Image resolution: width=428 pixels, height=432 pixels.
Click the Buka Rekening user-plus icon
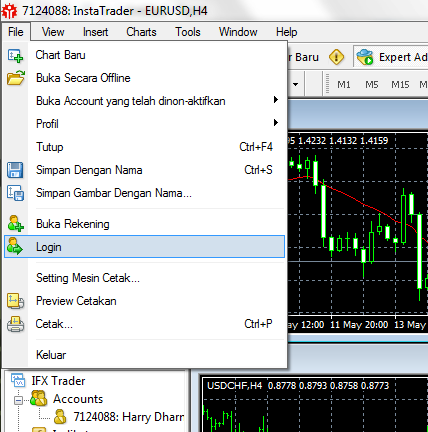[15, 224]
